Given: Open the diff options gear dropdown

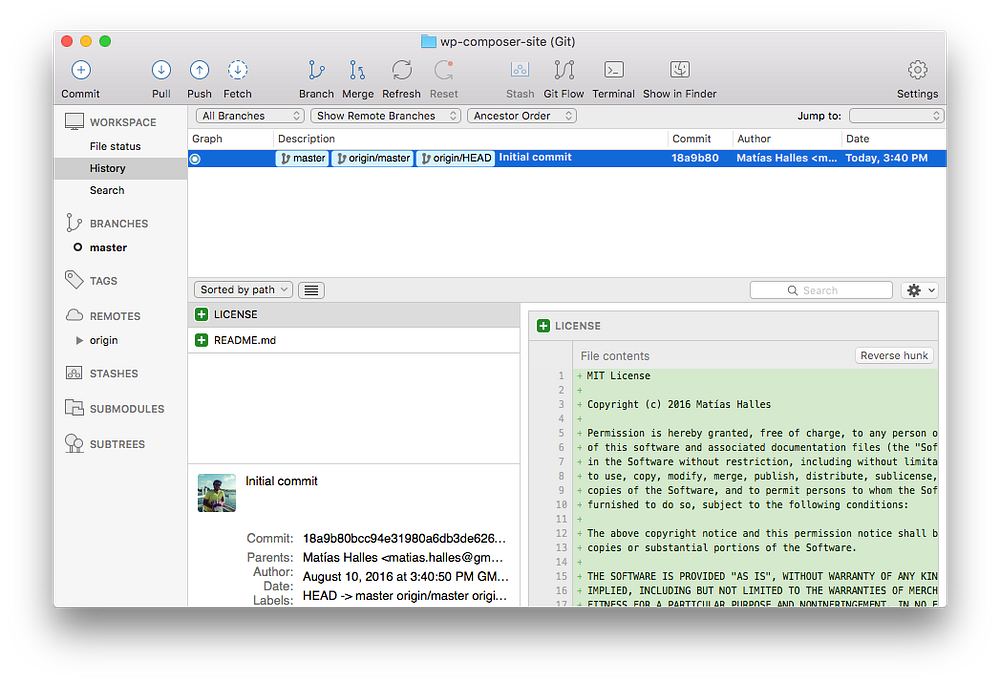Looking at the screenshot, I should click(919, 291).
